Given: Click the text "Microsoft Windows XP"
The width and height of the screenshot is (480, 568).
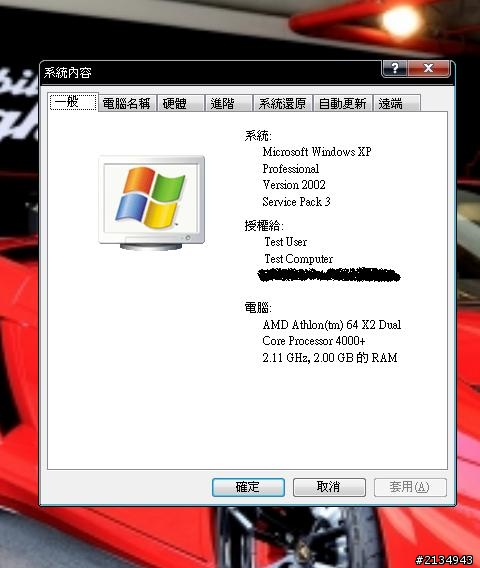Looking at the screenshot, I should 317,151.
